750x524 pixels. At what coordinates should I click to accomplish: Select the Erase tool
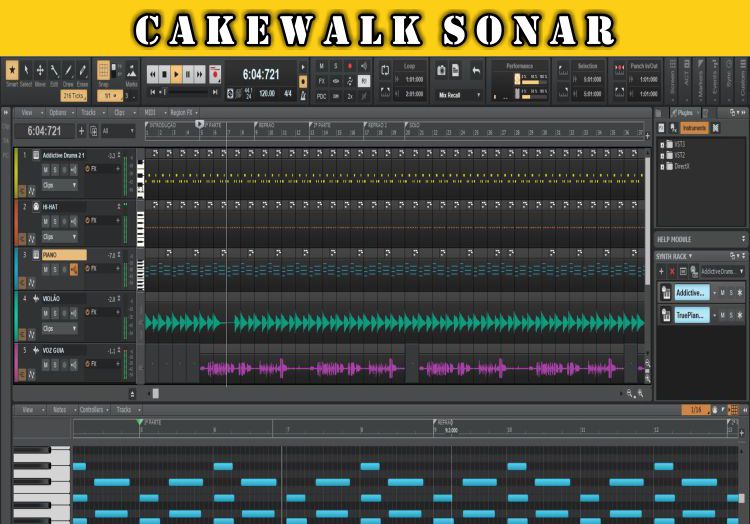82,71
